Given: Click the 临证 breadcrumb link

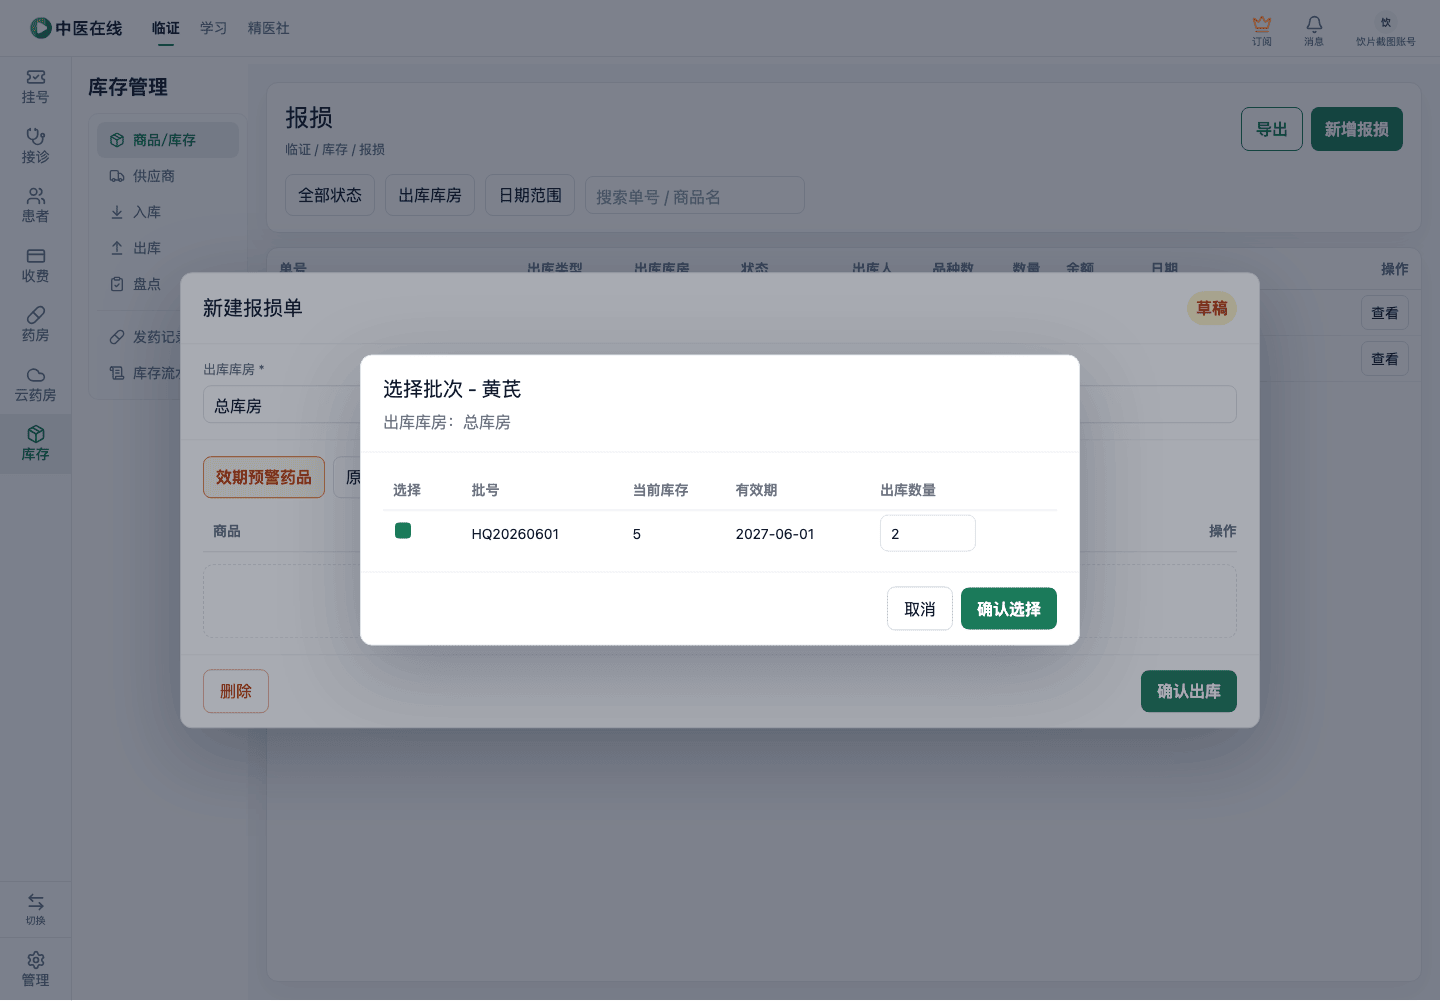Looking at the screenshot, I should click(x=298, y=149).
